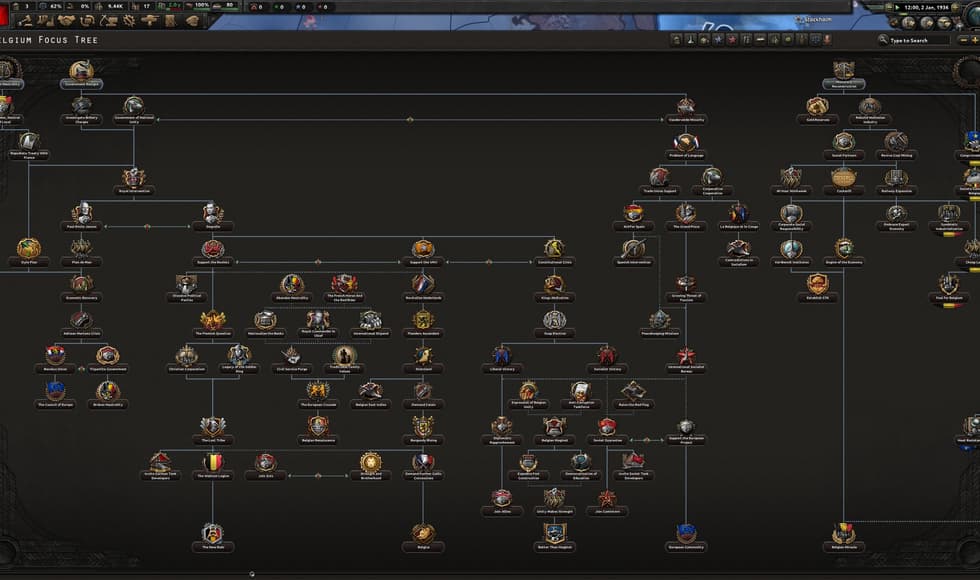Select the Trade Union Support focus
The width and height of the screenshot is (980, 580).
click(x=660, y=181)
